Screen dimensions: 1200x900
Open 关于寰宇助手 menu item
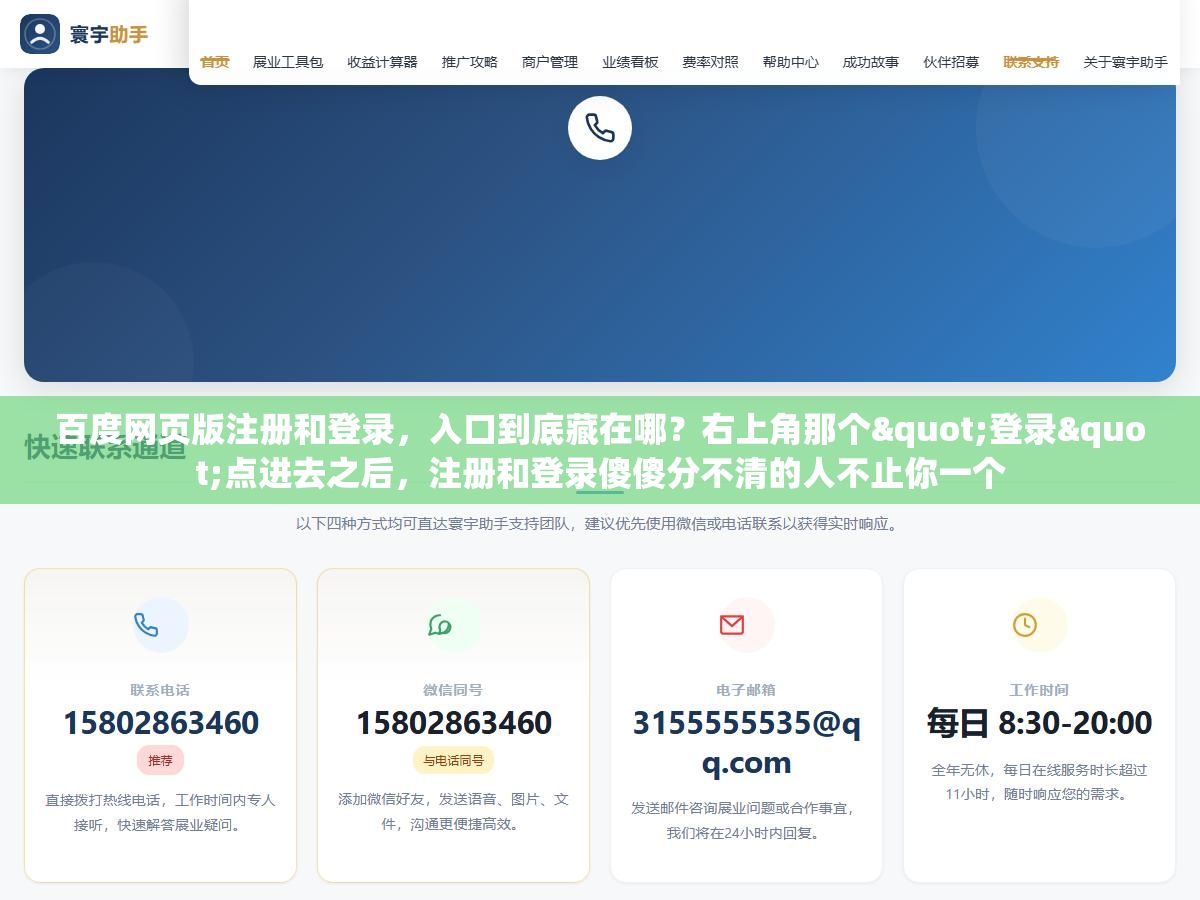point(1125,62)
